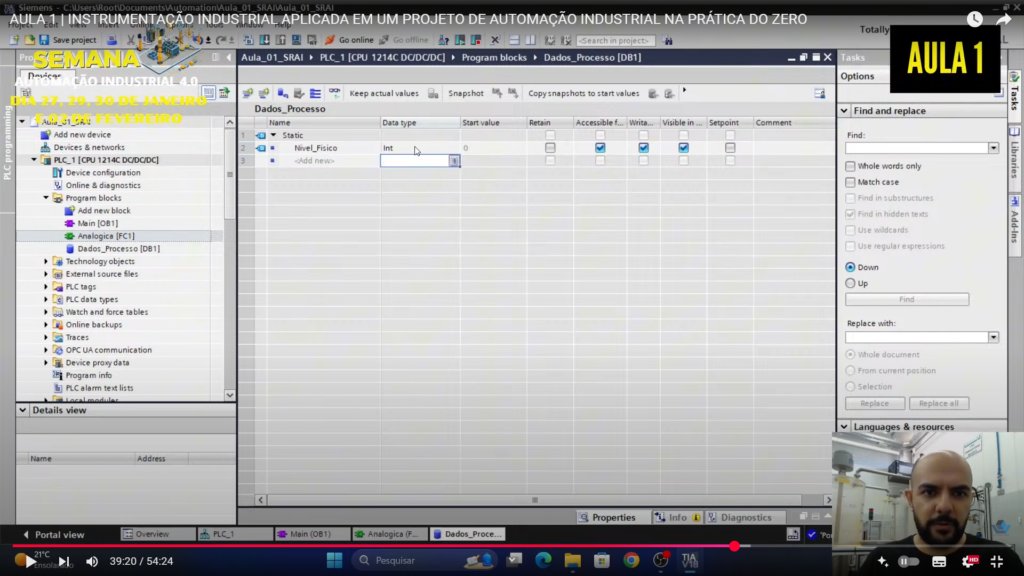Click Go online in the toolbar
This screenshot has width=1024, height=576.
point(349,40)
